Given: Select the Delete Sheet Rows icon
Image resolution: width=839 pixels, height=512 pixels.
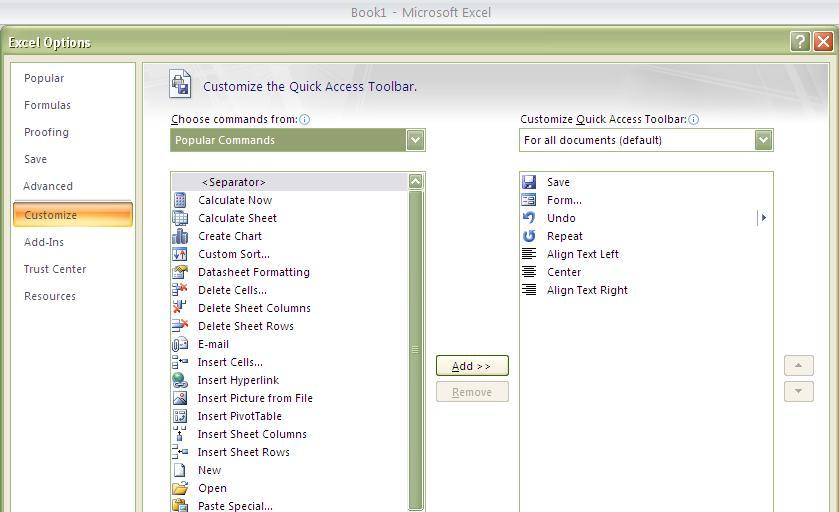Looking at the screenshot, I should coord(180,326).
